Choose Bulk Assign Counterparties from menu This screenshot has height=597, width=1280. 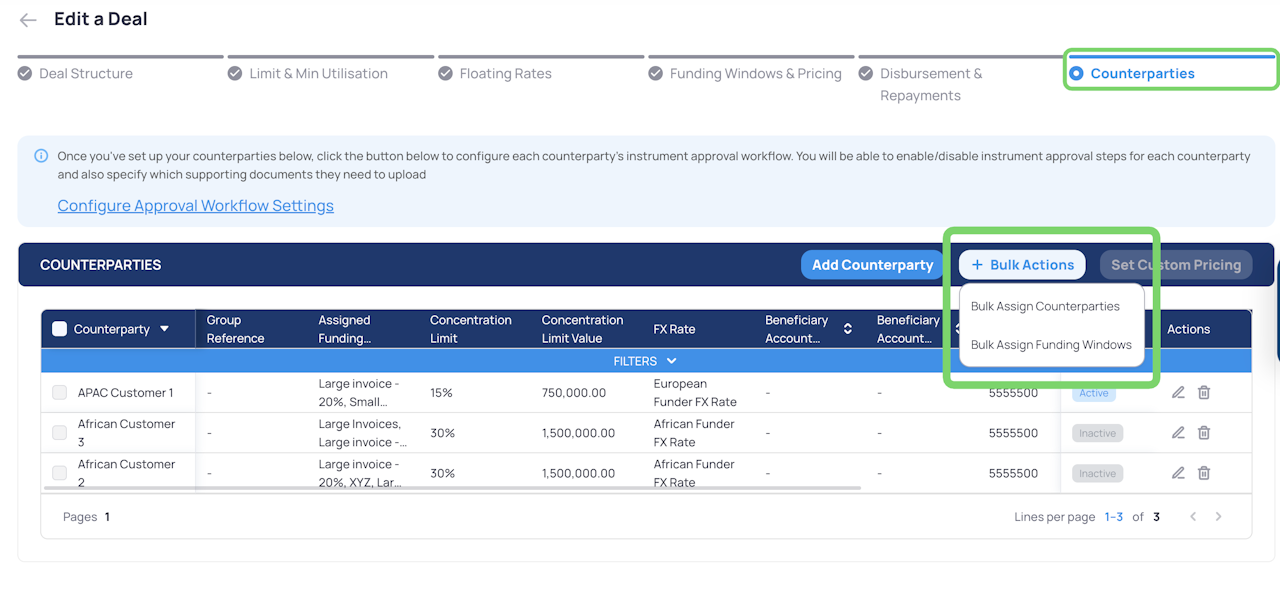click(x=1045, y=307)
